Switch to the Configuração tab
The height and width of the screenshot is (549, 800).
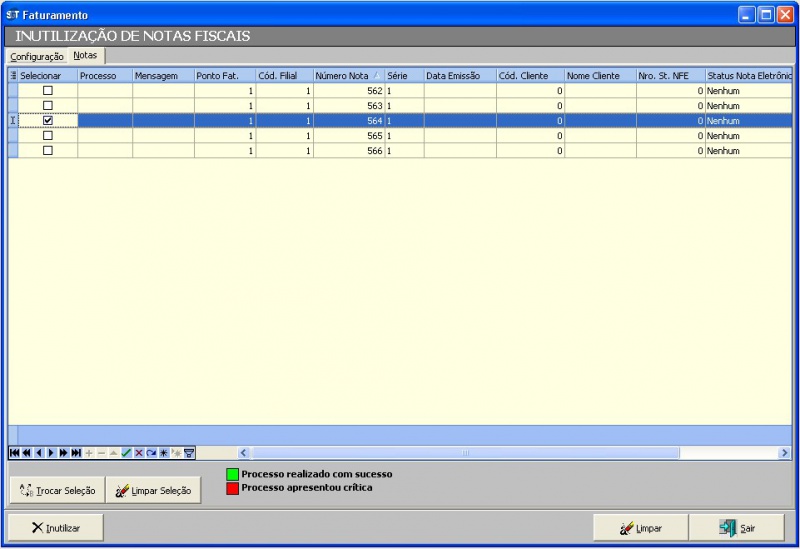[37, 57]
